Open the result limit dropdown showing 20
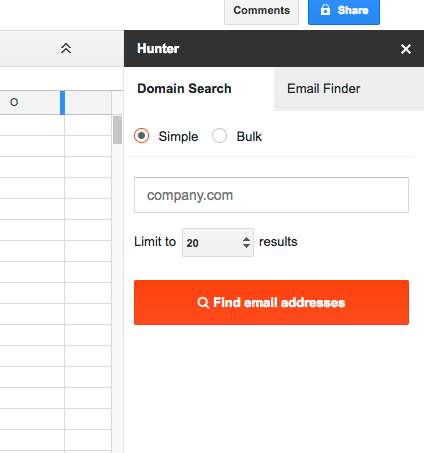This screenshot has width=424, height=453. (x=218, y=242)
